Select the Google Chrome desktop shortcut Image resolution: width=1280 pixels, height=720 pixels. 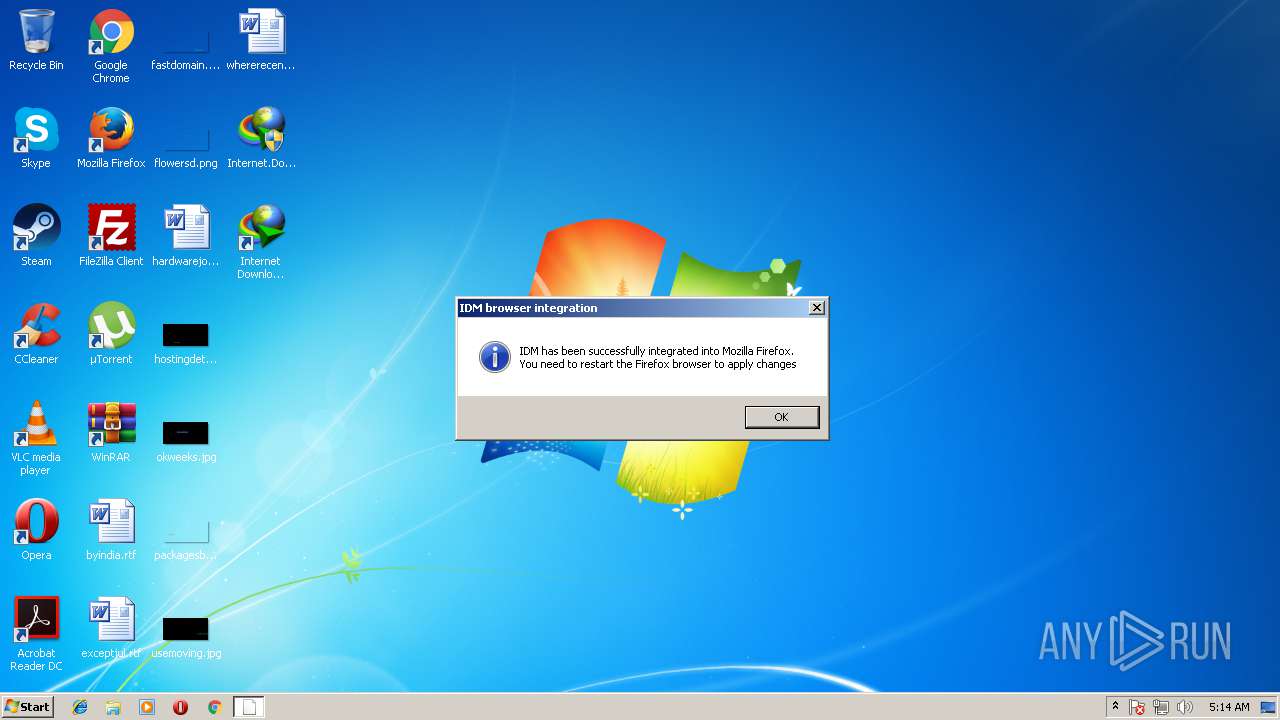pyautogui.click(x=111, y=46)
